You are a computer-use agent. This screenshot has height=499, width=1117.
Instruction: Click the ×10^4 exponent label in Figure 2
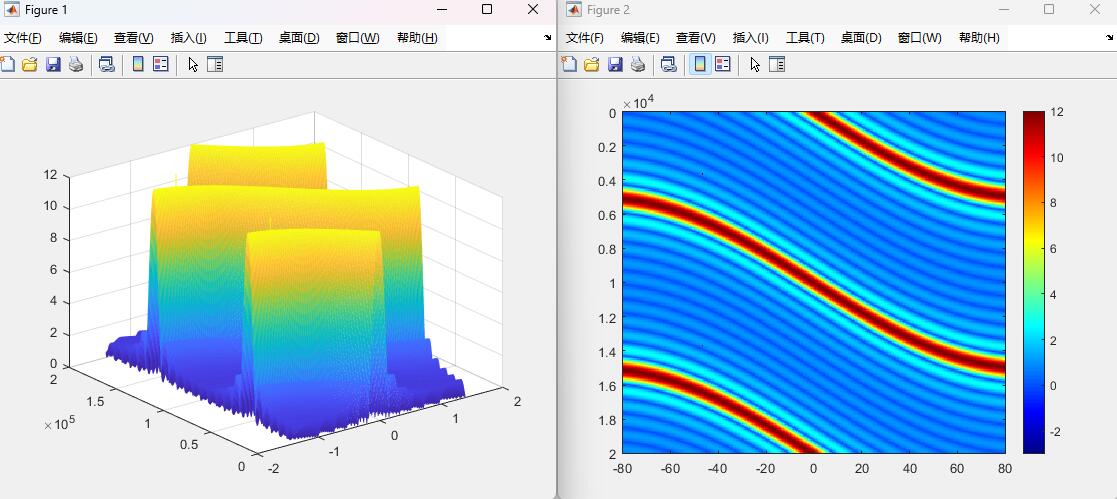[x=638, y=103]
